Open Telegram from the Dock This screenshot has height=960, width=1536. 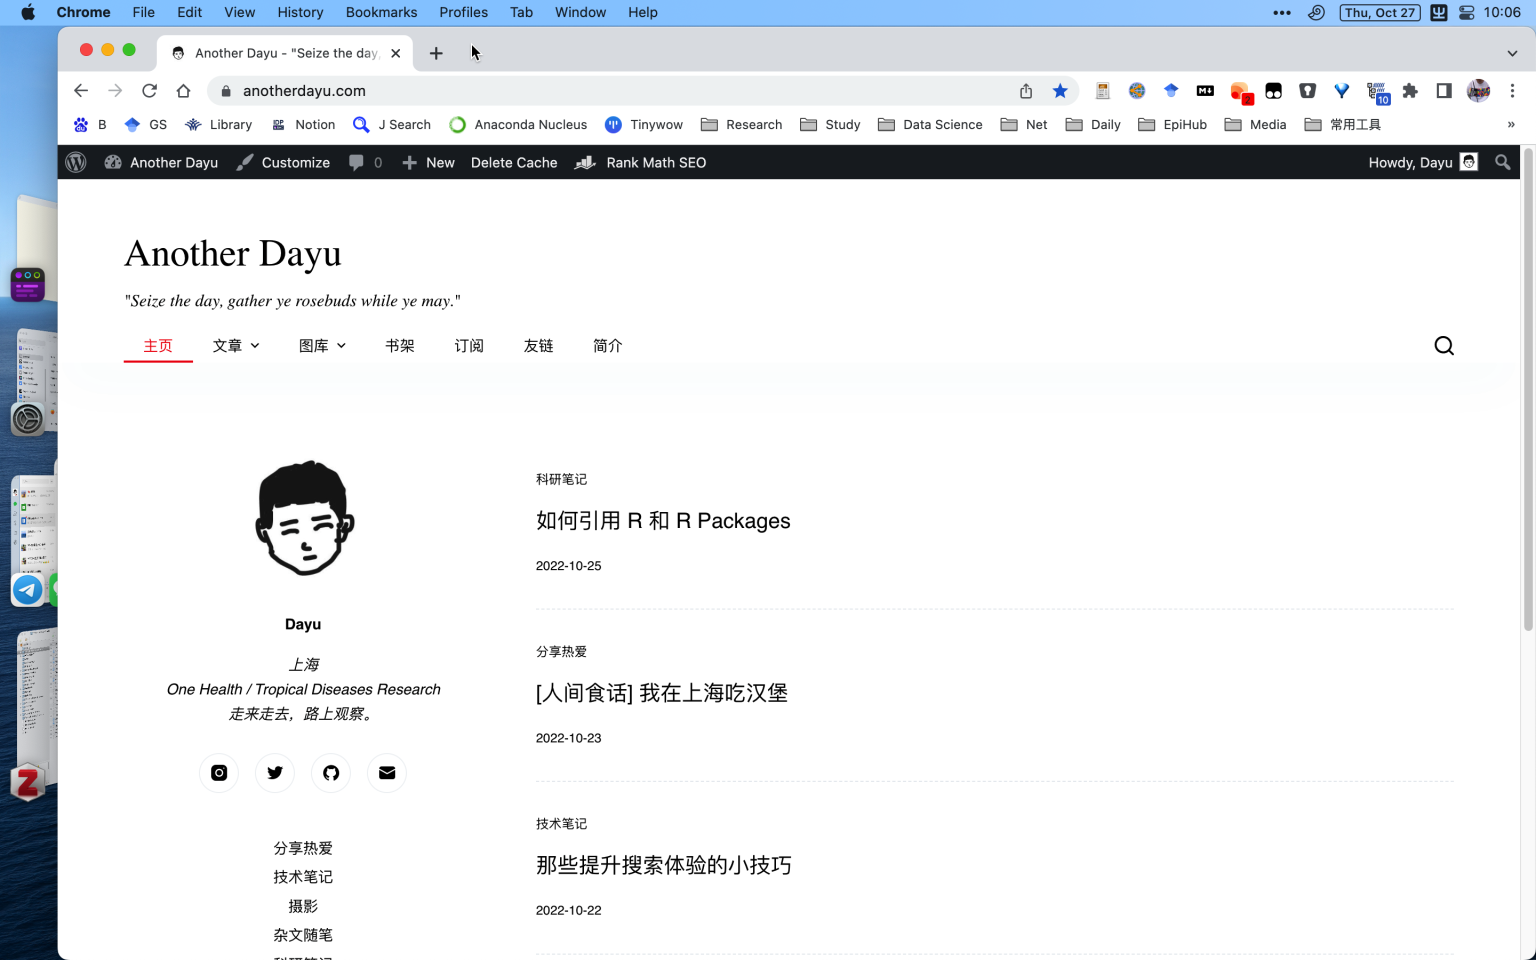(27, 589)
